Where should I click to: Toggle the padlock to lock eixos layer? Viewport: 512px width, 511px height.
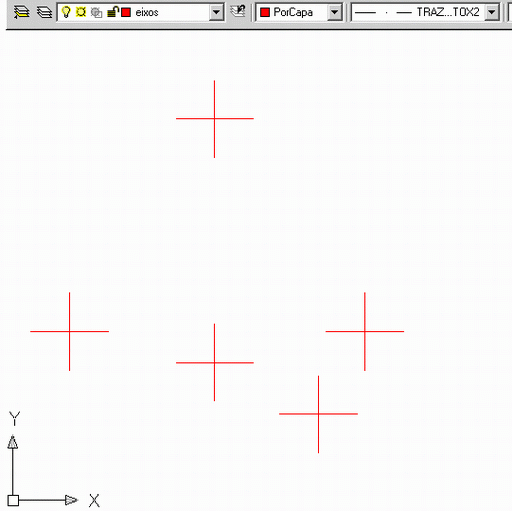[113, 12]
